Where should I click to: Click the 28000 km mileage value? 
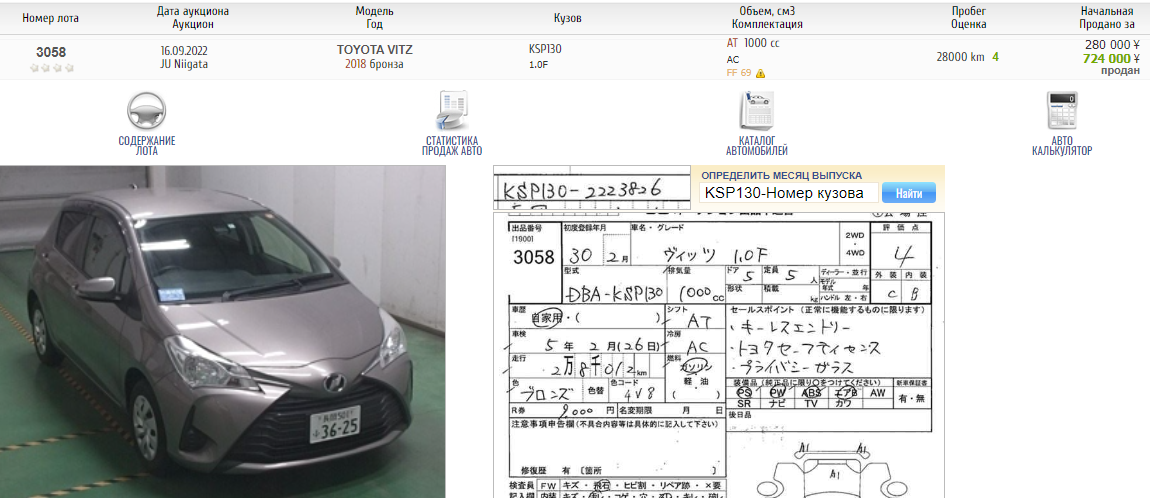pos(959,57)
